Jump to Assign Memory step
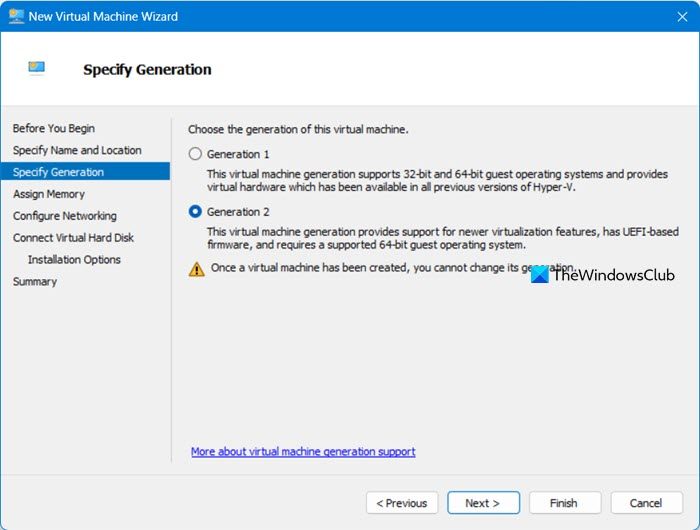The width and height of the screenshot is (700, 530). coord(49,194)
